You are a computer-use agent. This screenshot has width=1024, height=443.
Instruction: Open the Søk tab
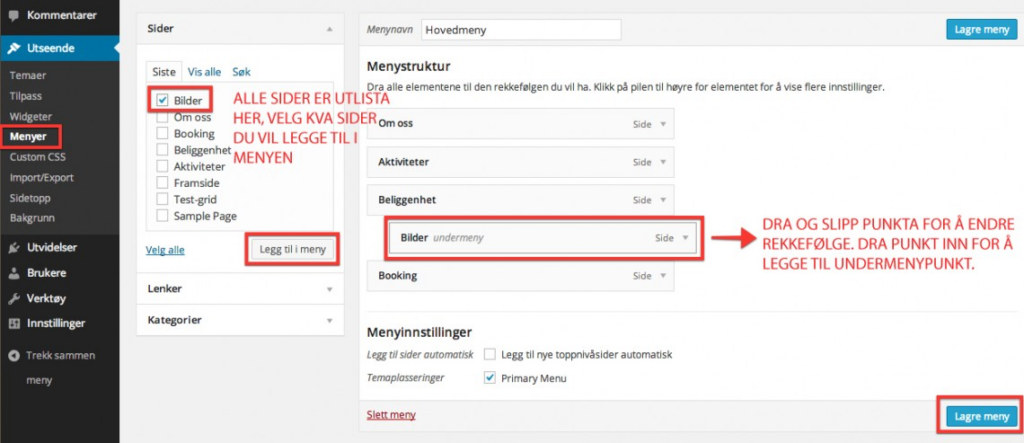[242, 72]
